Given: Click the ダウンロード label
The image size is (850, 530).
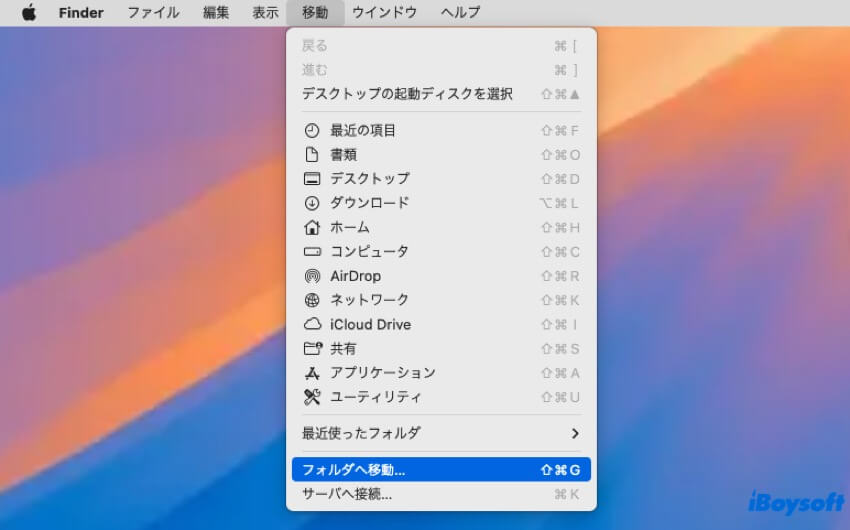Looking at the screenshot, I should (369, 203).
